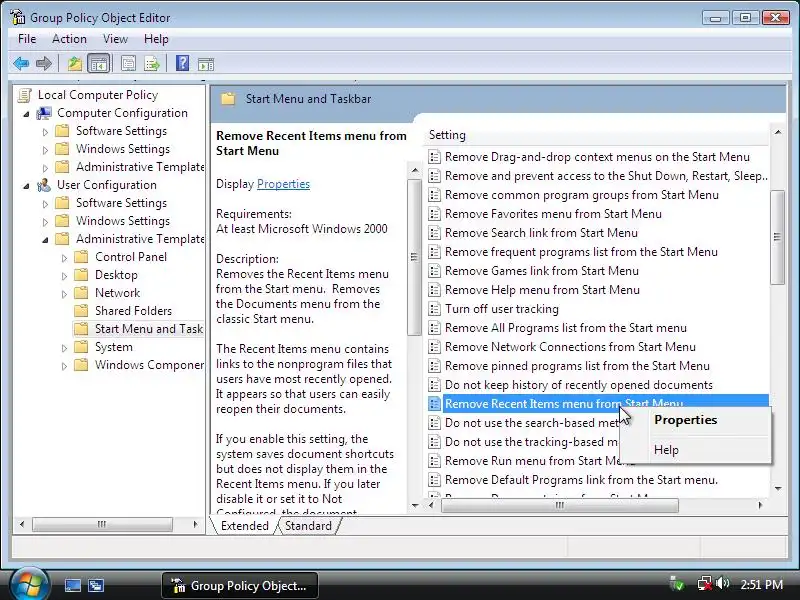
Task: Switch to the Extended tab
Action: [x=244, y=526]
